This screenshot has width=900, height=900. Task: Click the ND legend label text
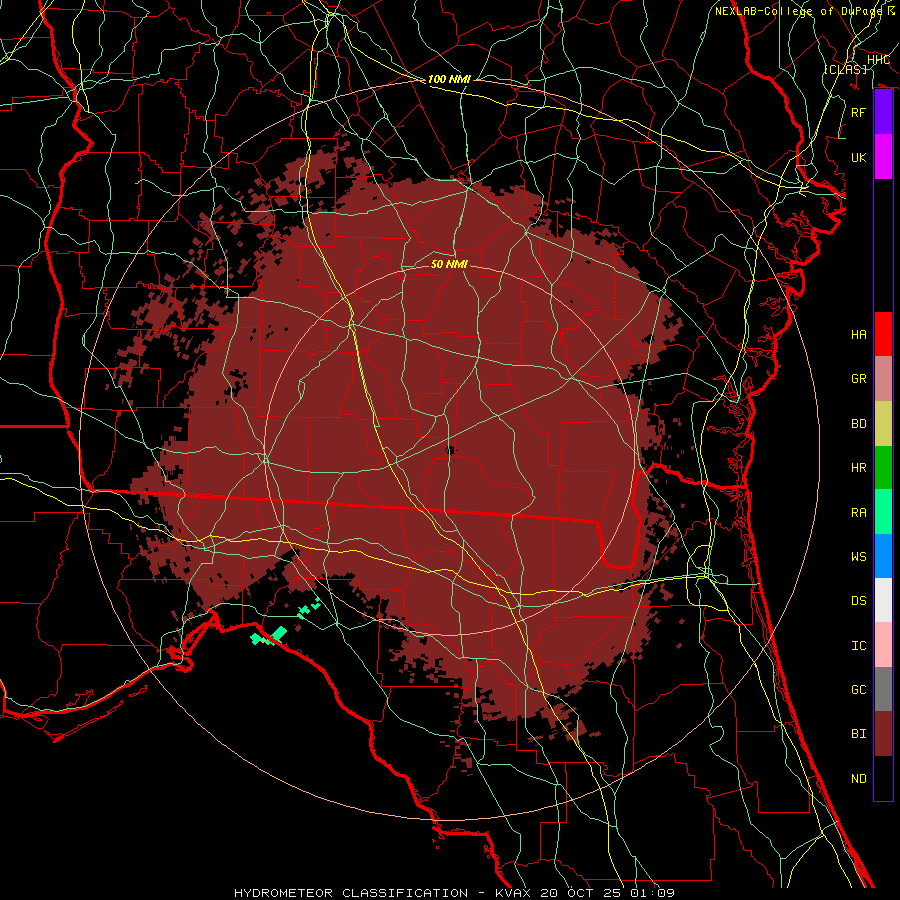(x=858, y=778)
